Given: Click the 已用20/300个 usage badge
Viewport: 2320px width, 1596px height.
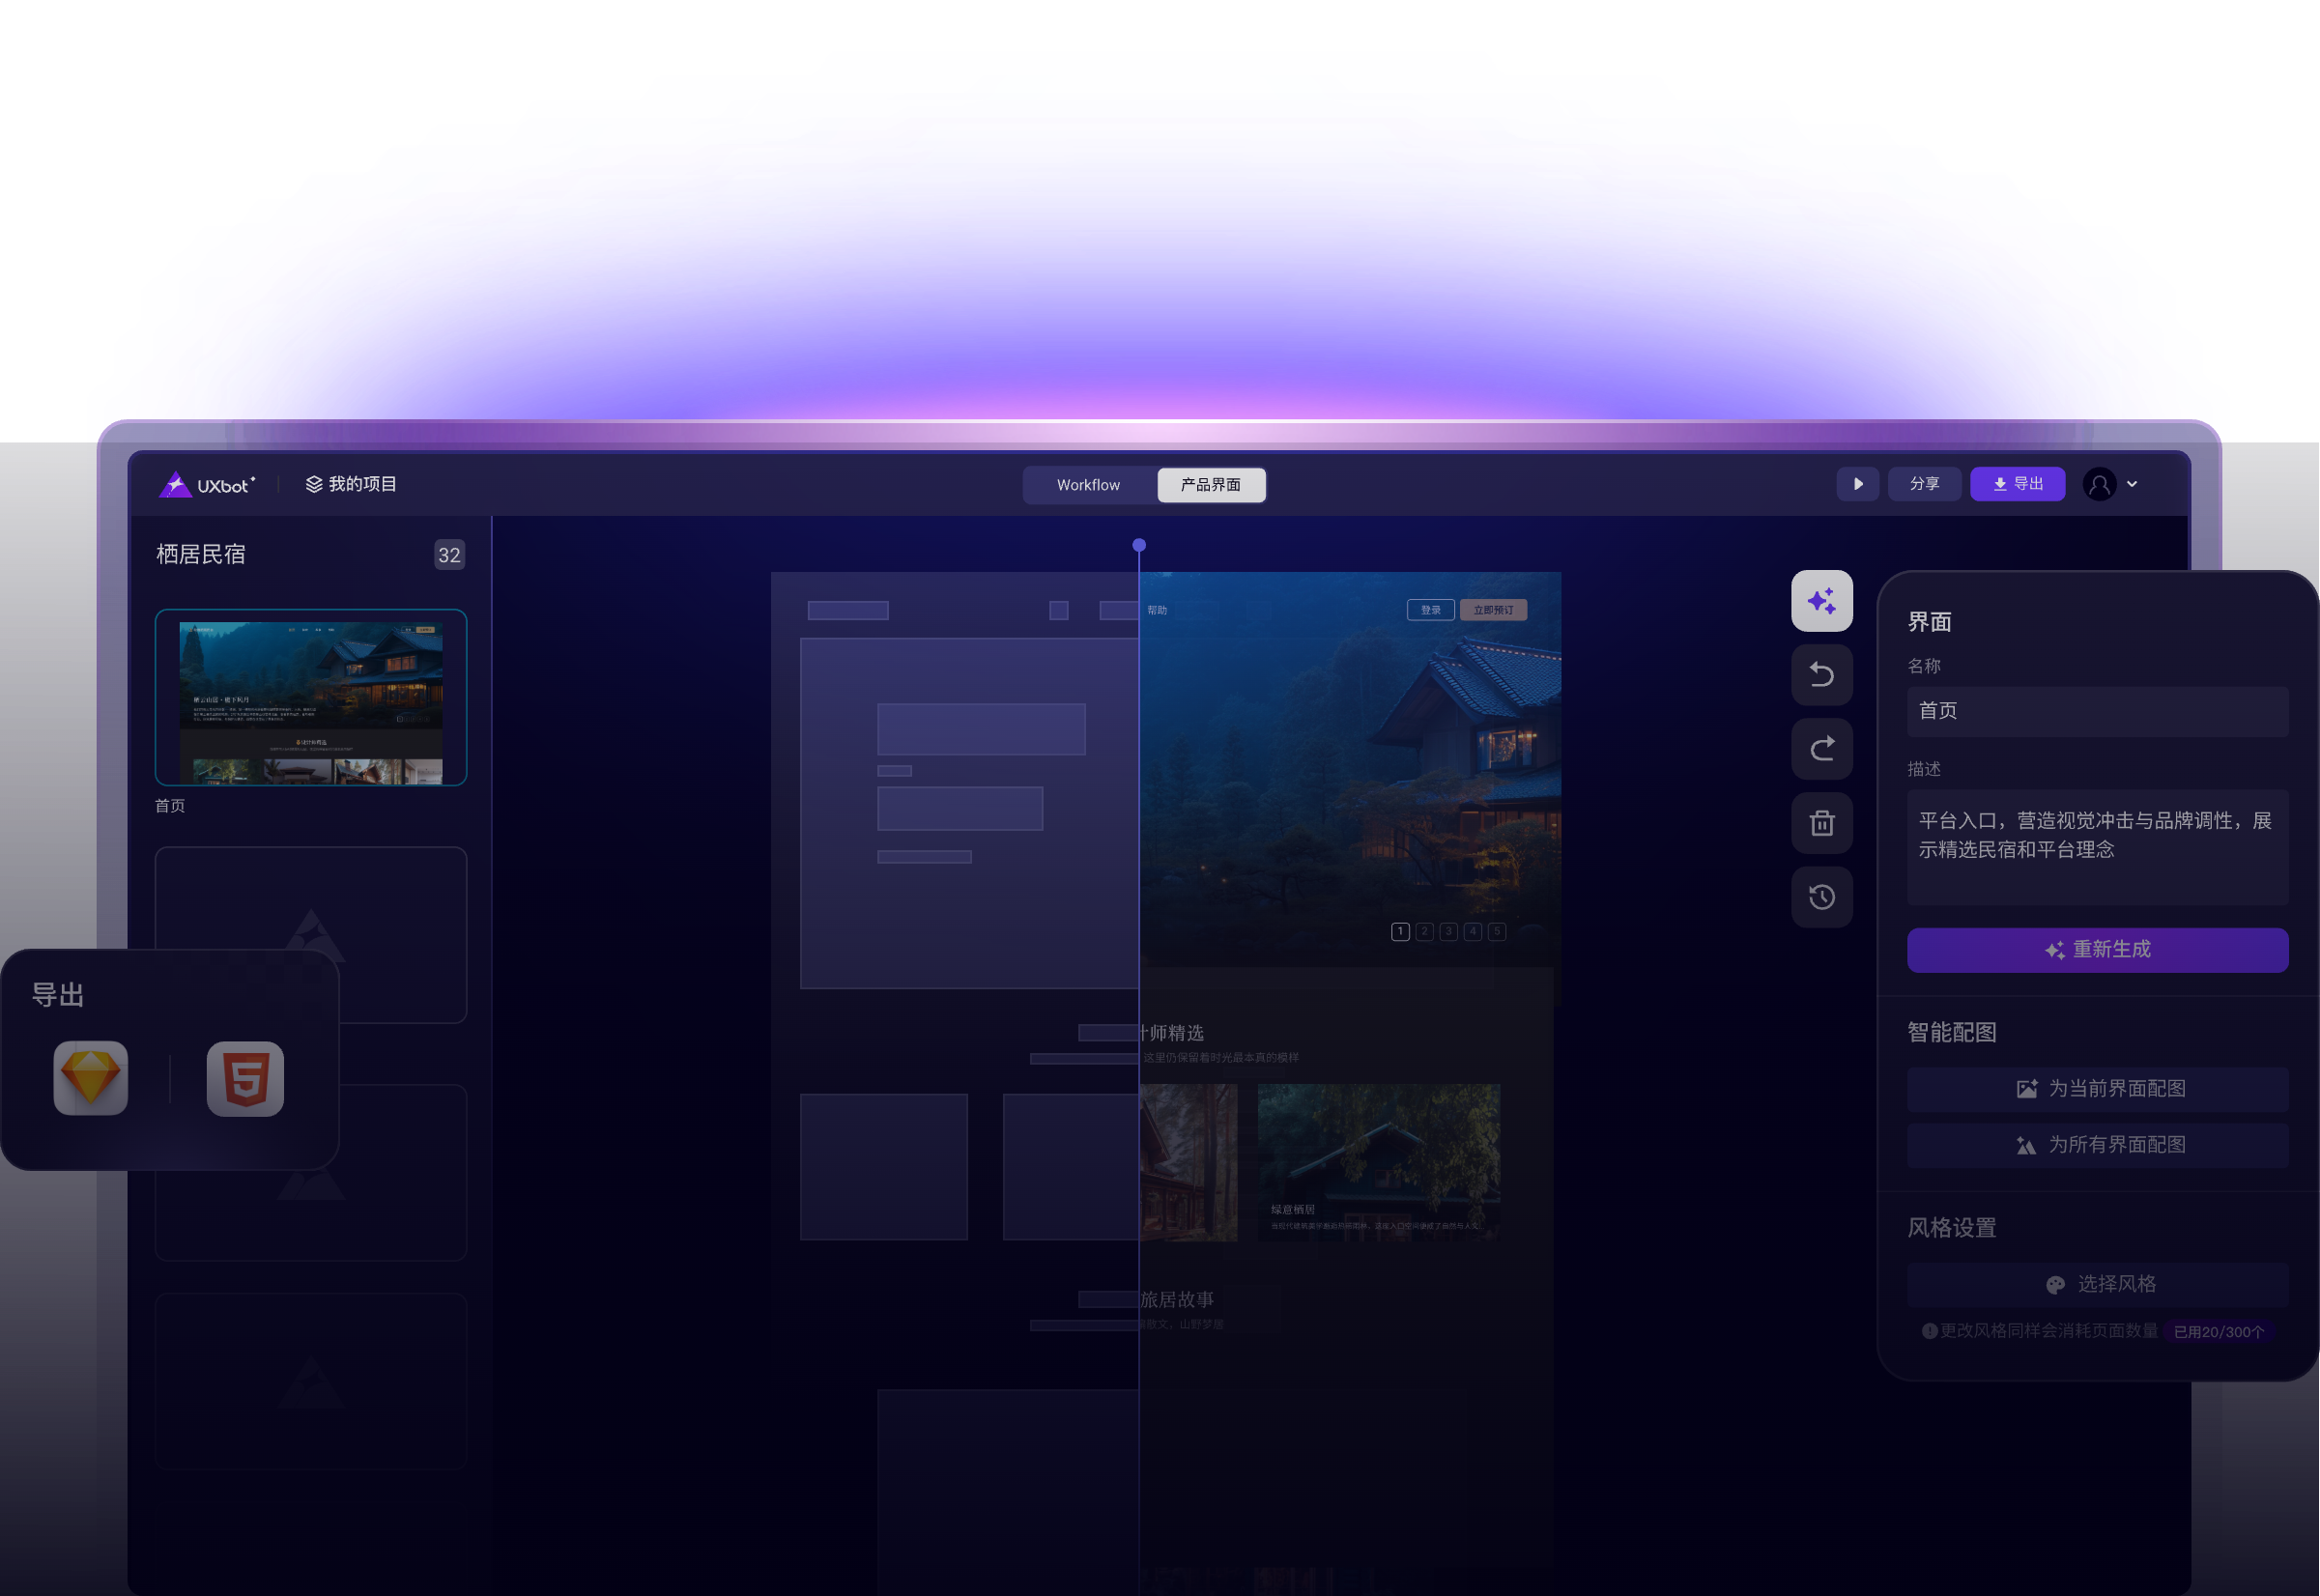Looking at the screenshot, I should pos(2219,1332).
